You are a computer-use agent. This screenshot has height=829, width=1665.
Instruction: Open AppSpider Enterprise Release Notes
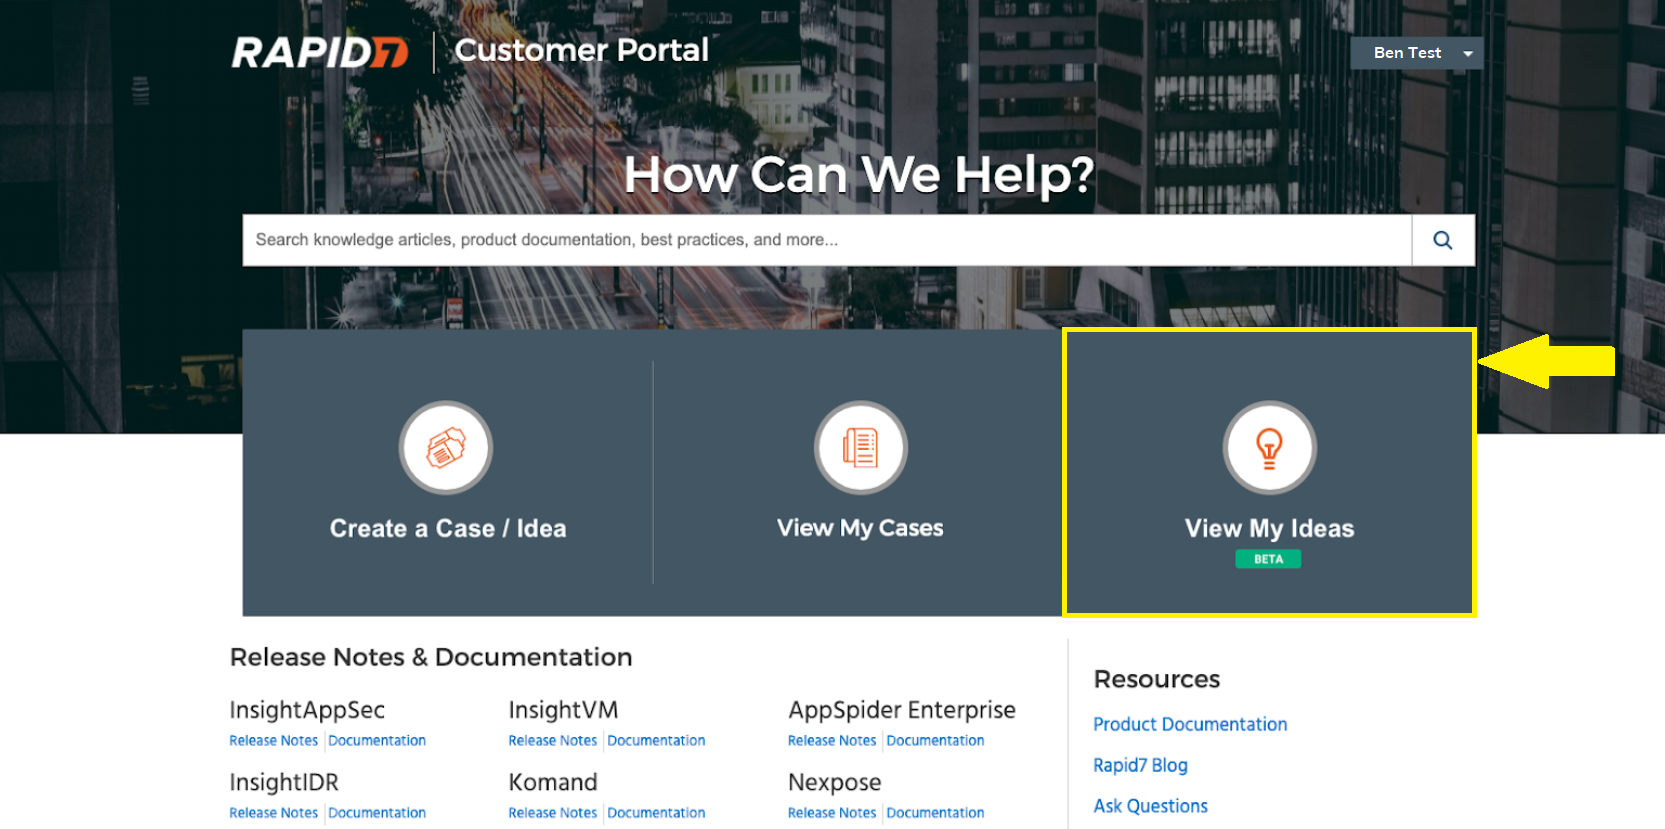tap(831, 741)
